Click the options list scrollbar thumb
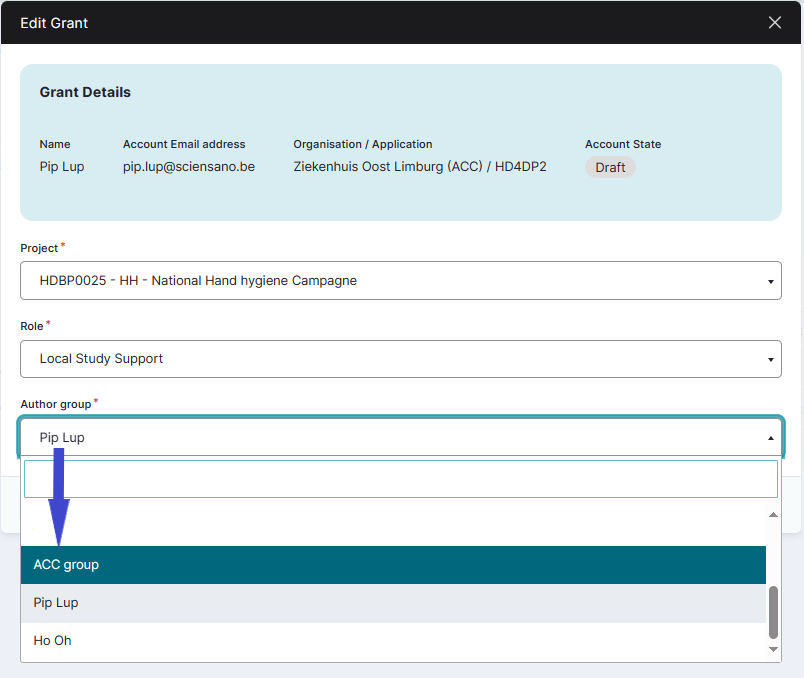This screenshot has width=804, height=678. pos(773,611)
